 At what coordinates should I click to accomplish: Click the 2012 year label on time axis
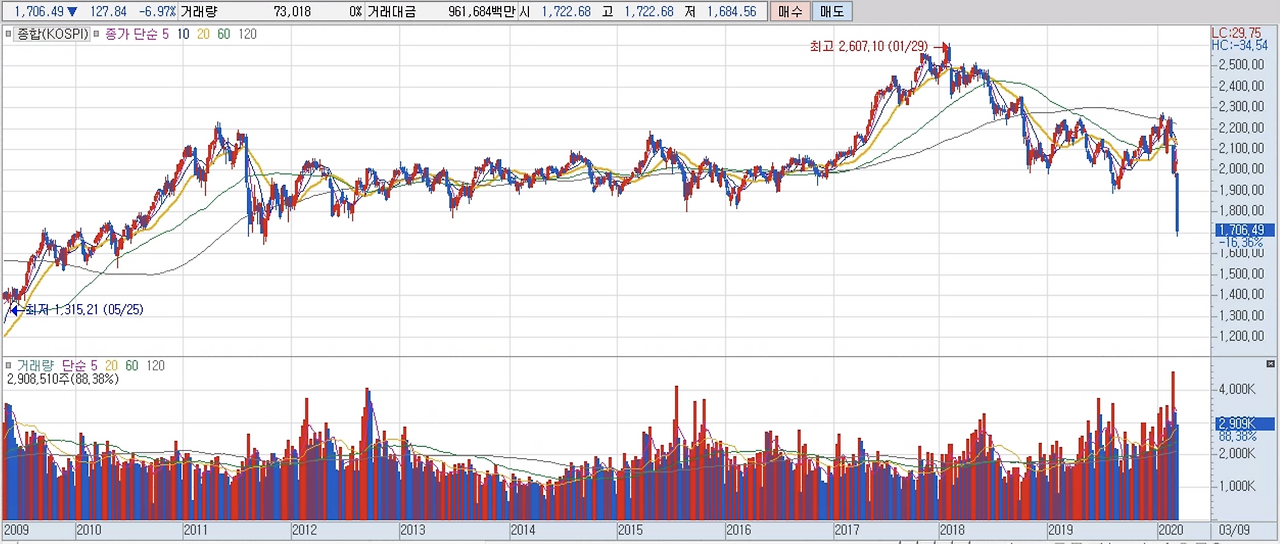(304, 529)
